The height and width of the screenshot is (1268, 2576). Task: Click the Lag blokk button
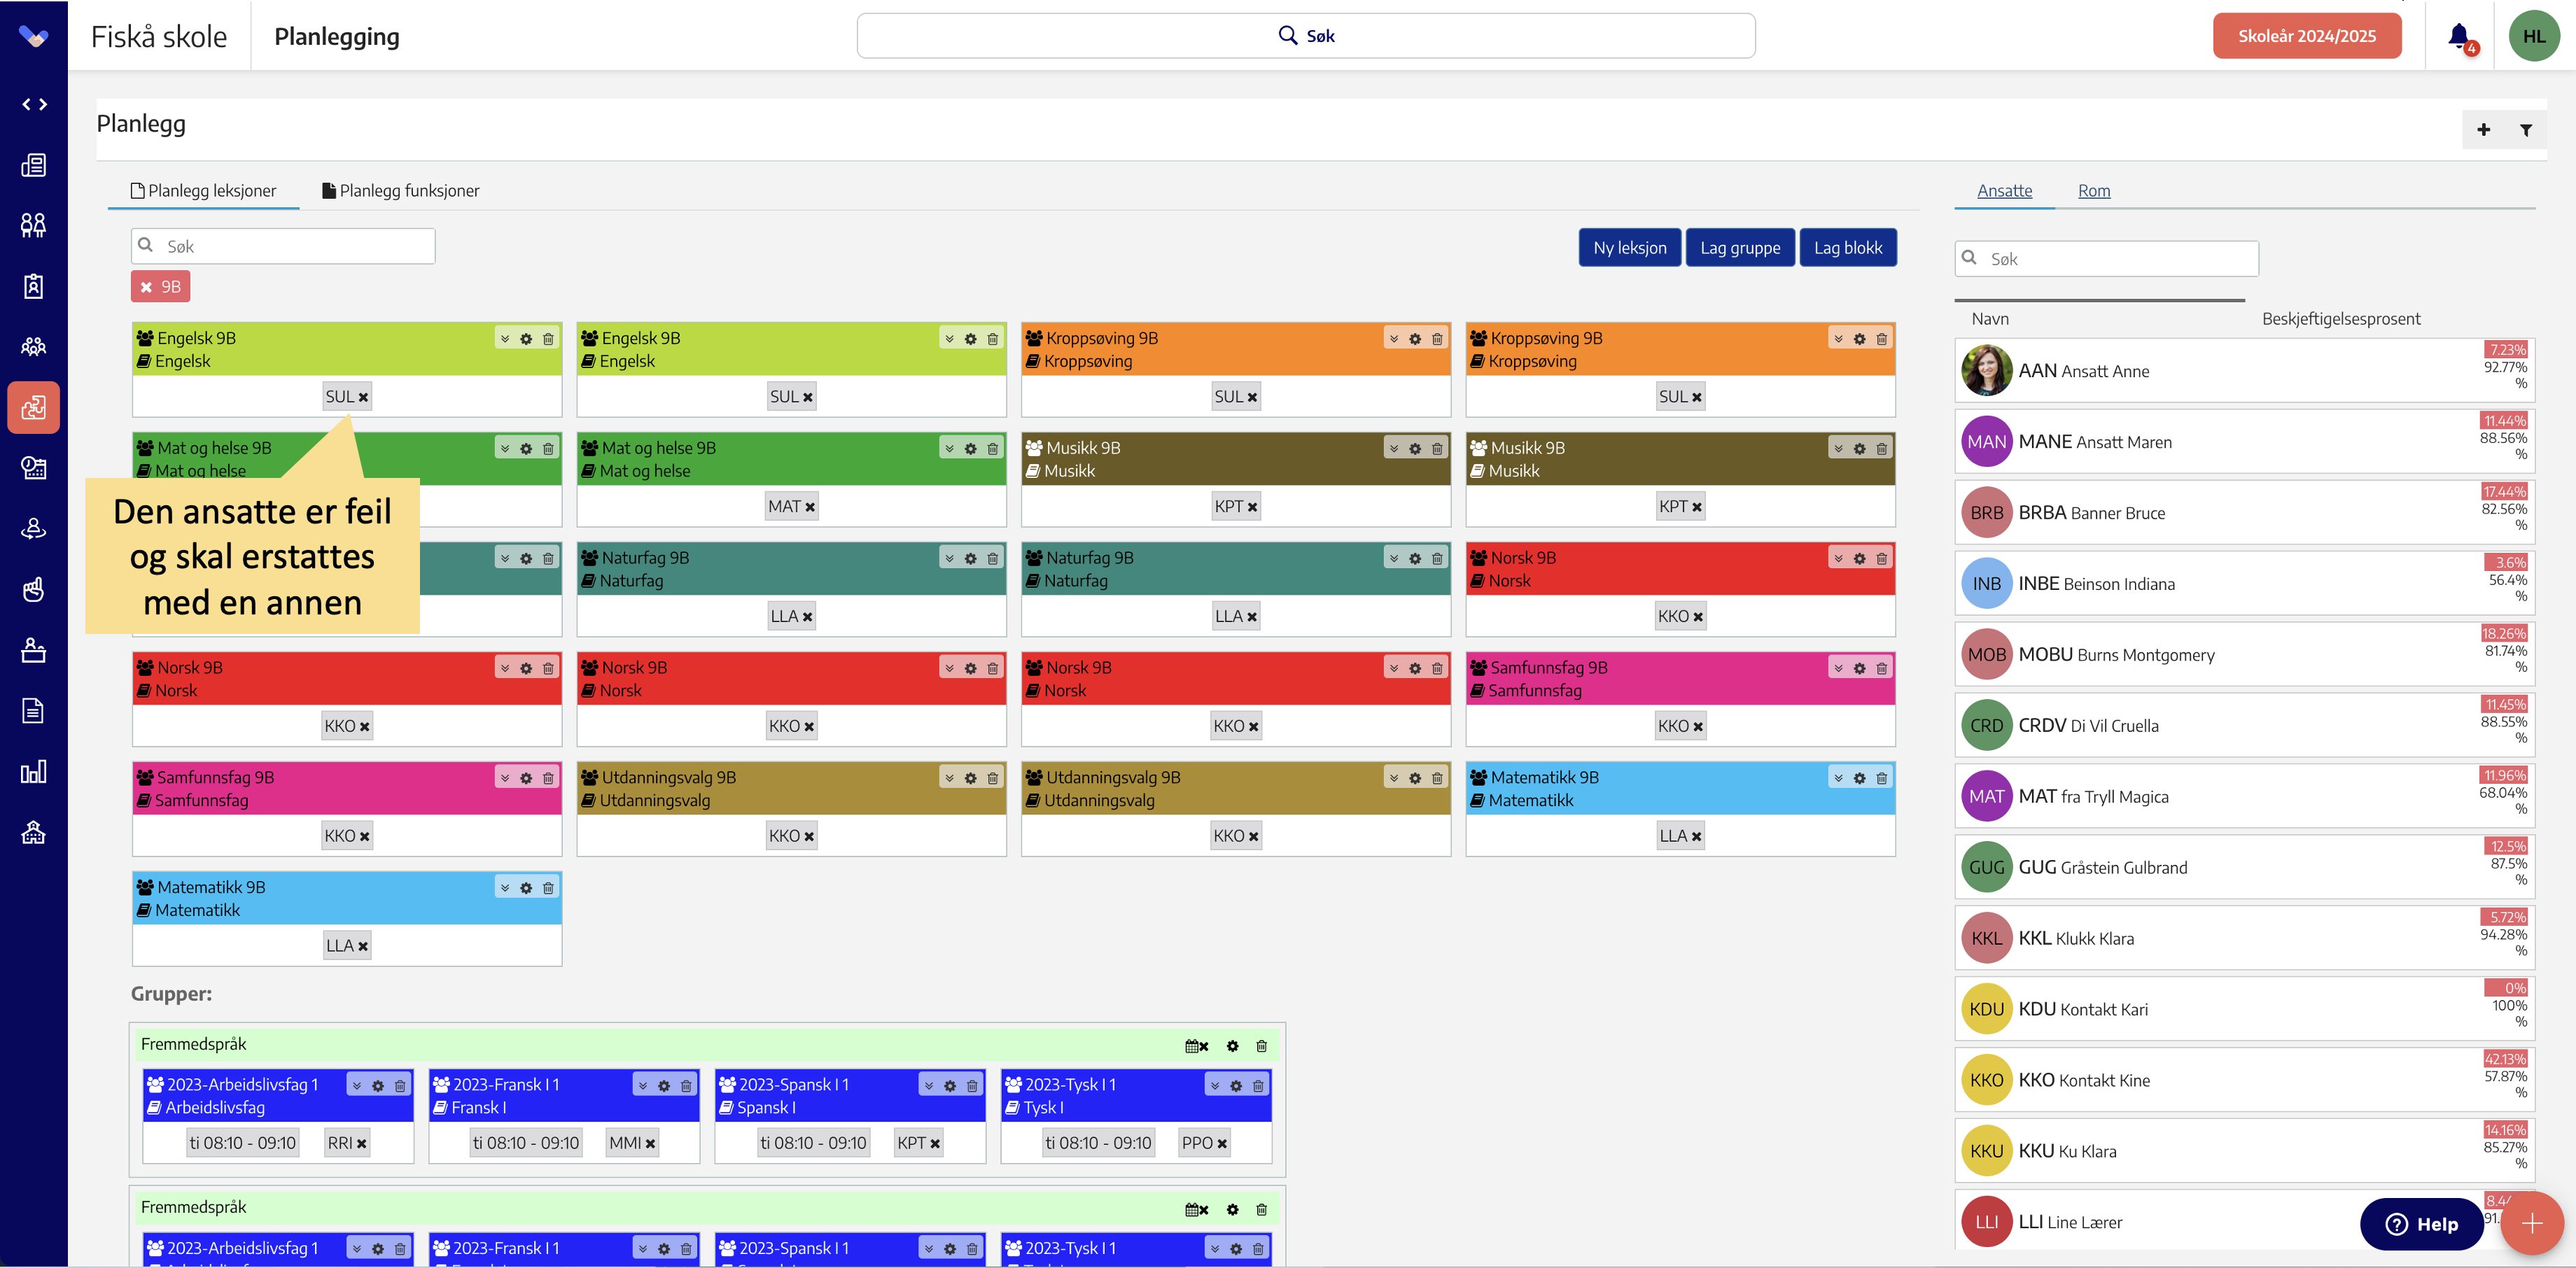1848,248
